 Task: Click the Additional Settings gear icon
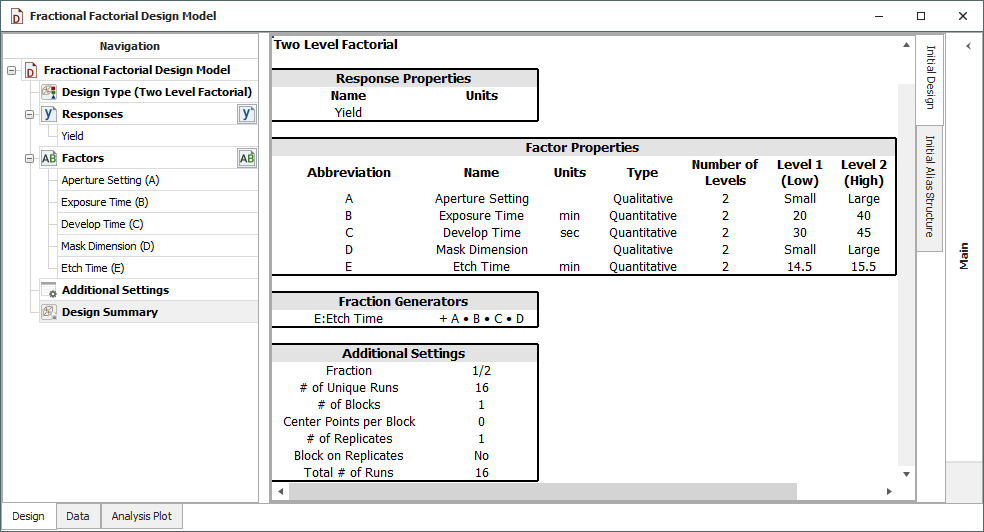click(48, 290)
